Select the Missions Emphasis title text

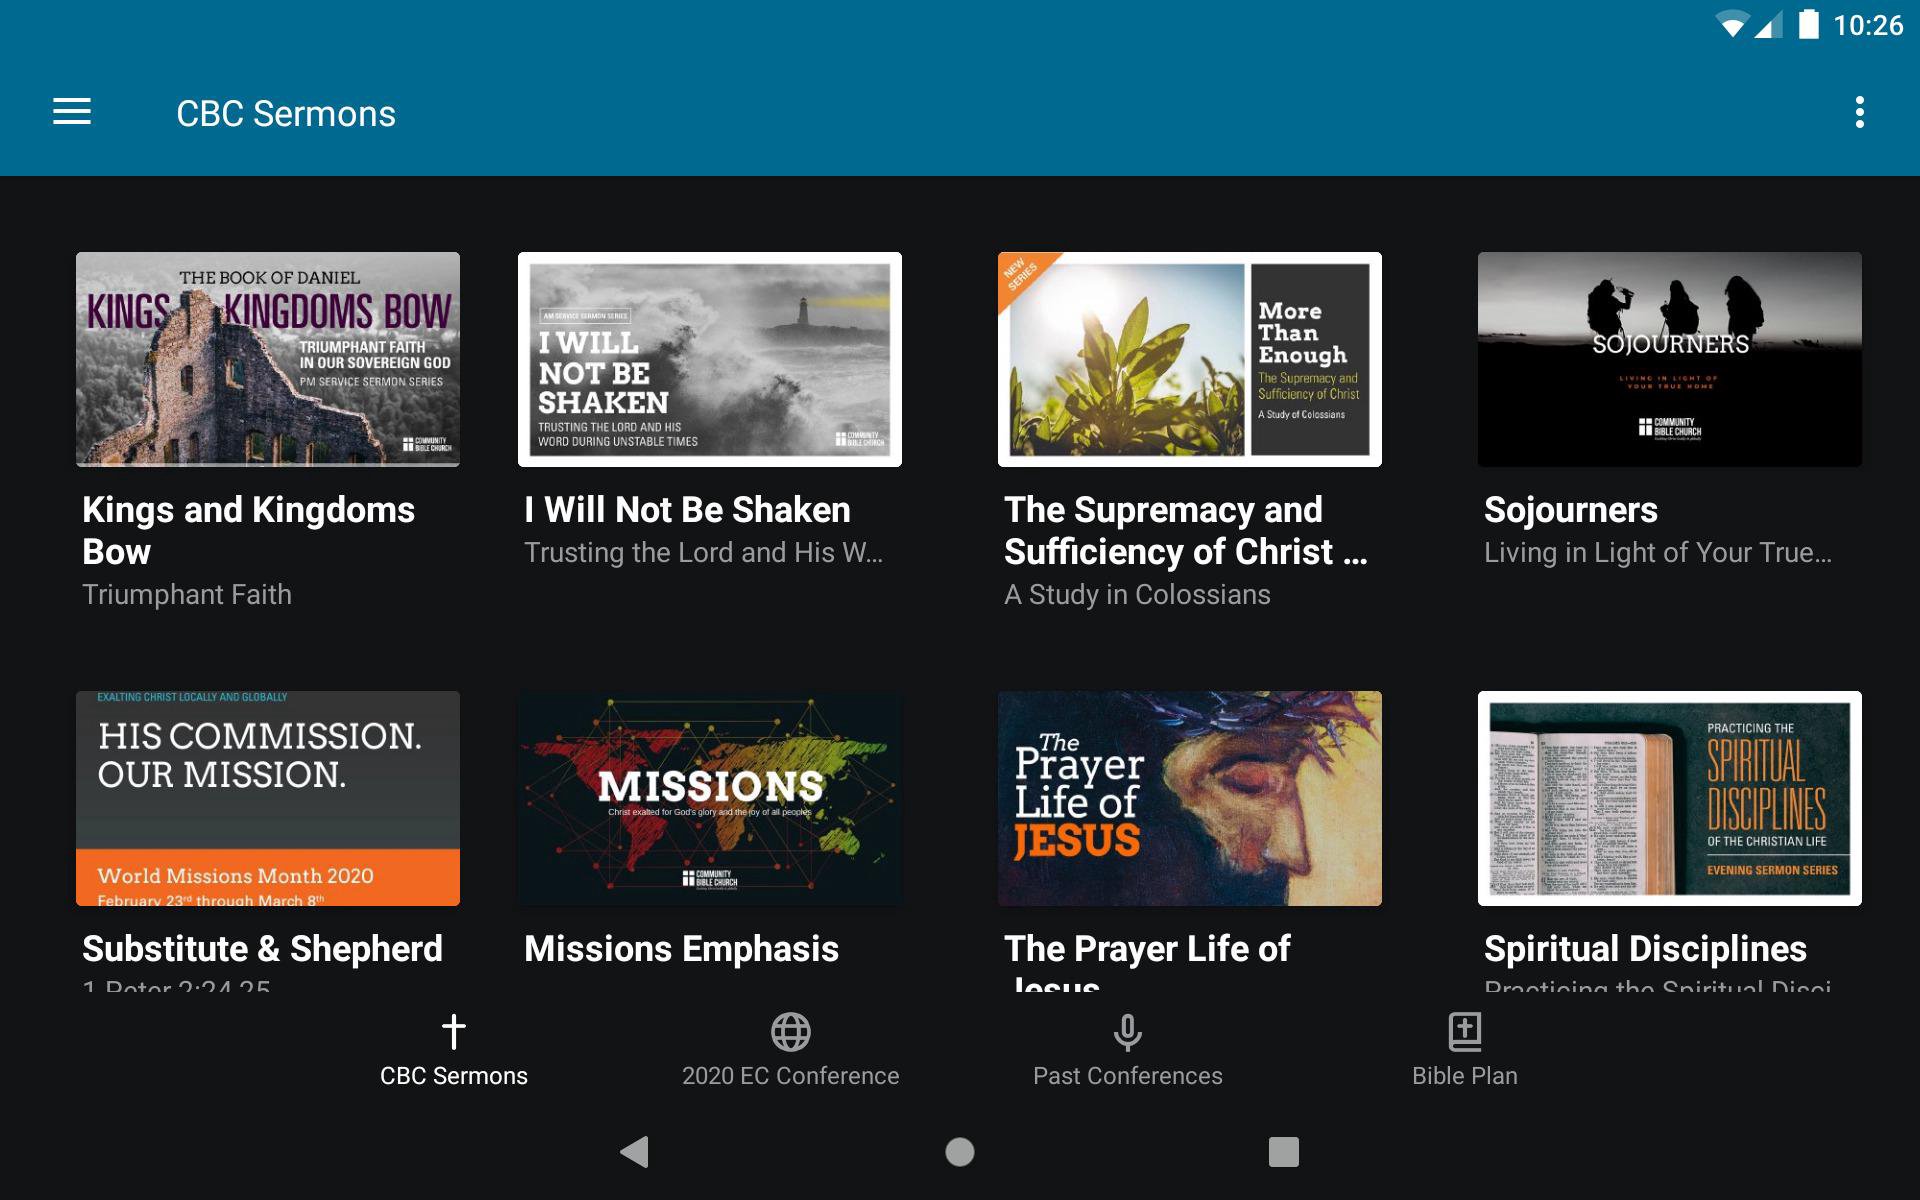tap(681, 948)
